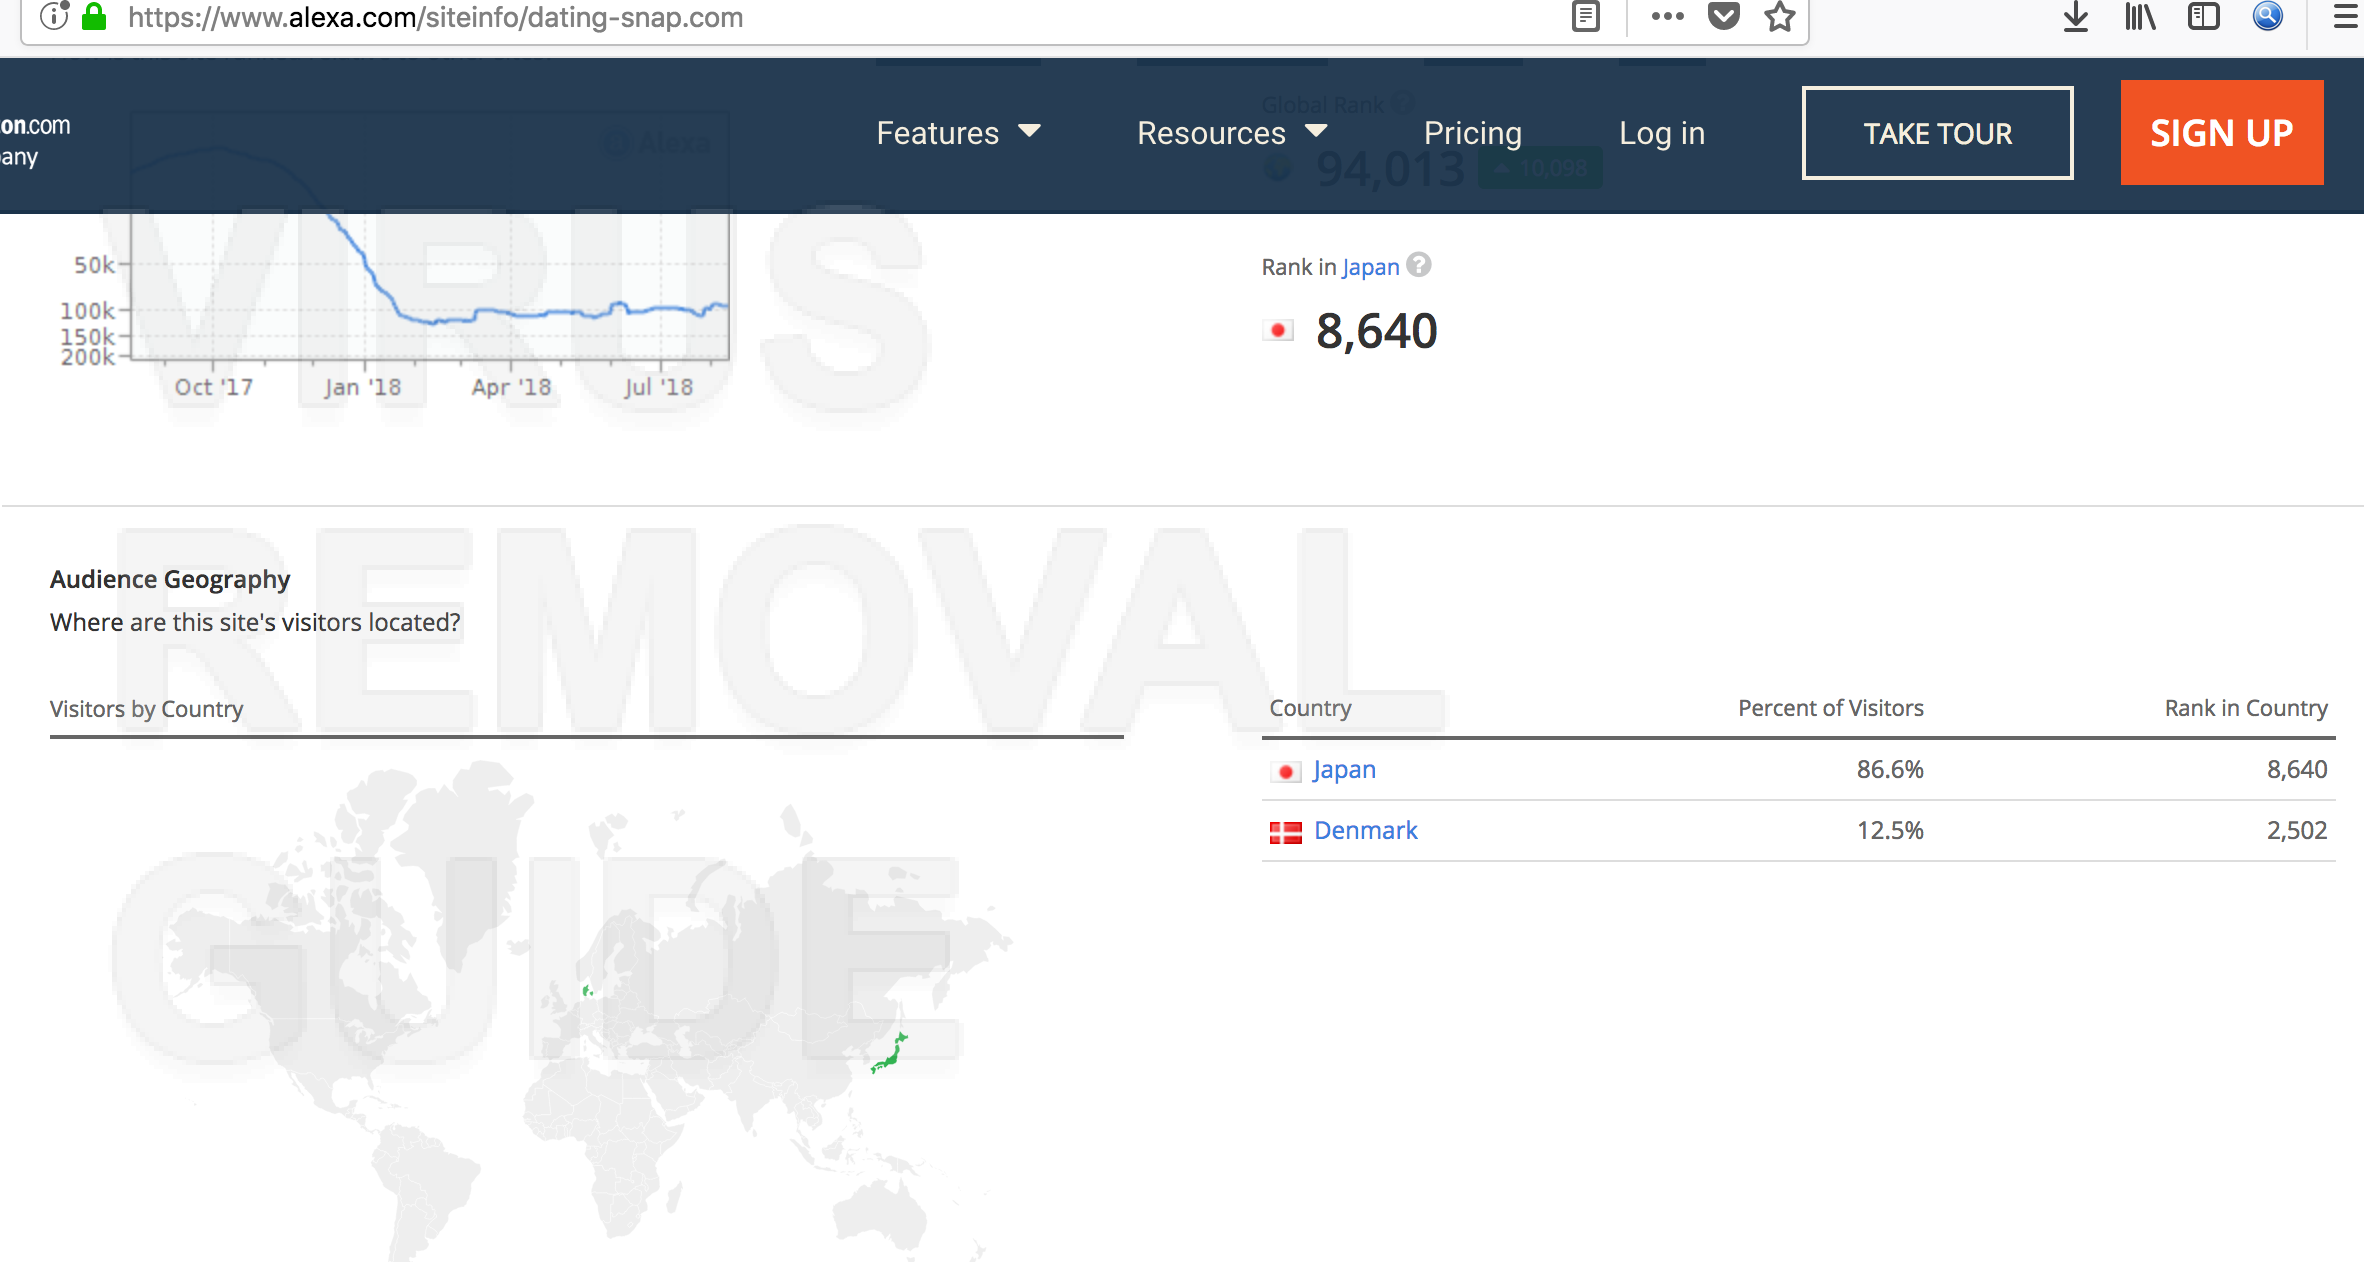Bookmark this page with the star icon
This screenshot has height=1262, width=2364.
1780,16
